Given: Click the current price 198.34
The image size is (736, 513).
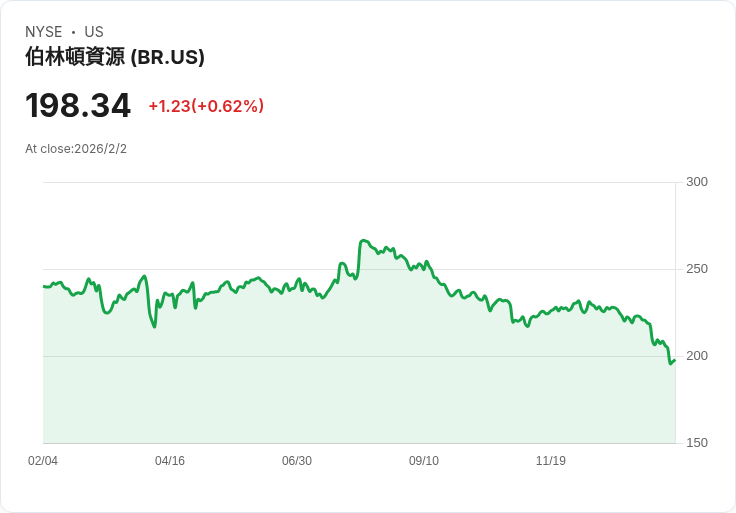Looking at the screenshot, I should [78, 106].
